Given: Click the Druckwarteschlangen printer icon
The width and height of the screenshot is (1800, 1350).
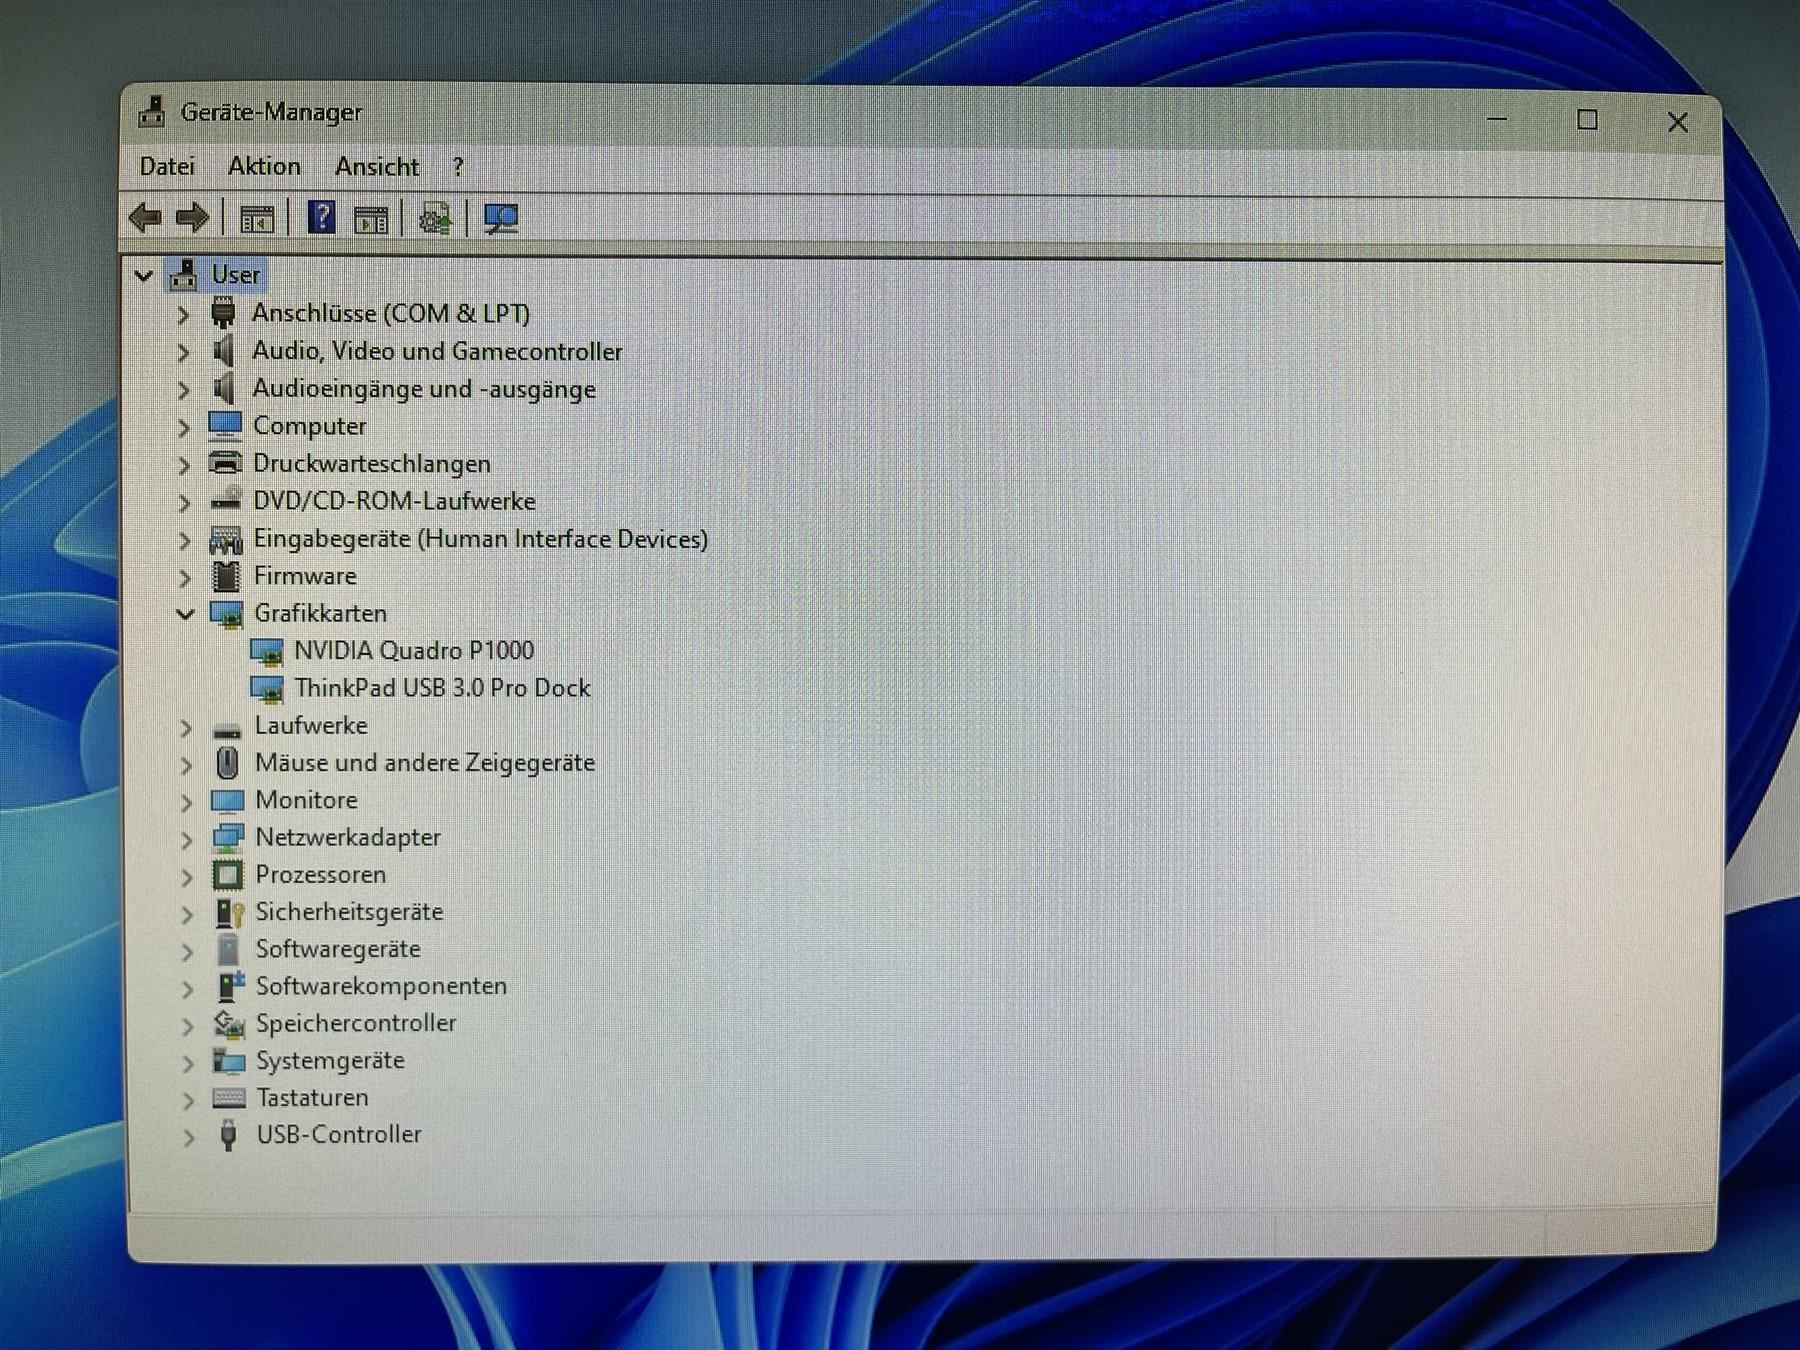Looking at the screenshot, I should pyautogui.click(x=225, y=463).
